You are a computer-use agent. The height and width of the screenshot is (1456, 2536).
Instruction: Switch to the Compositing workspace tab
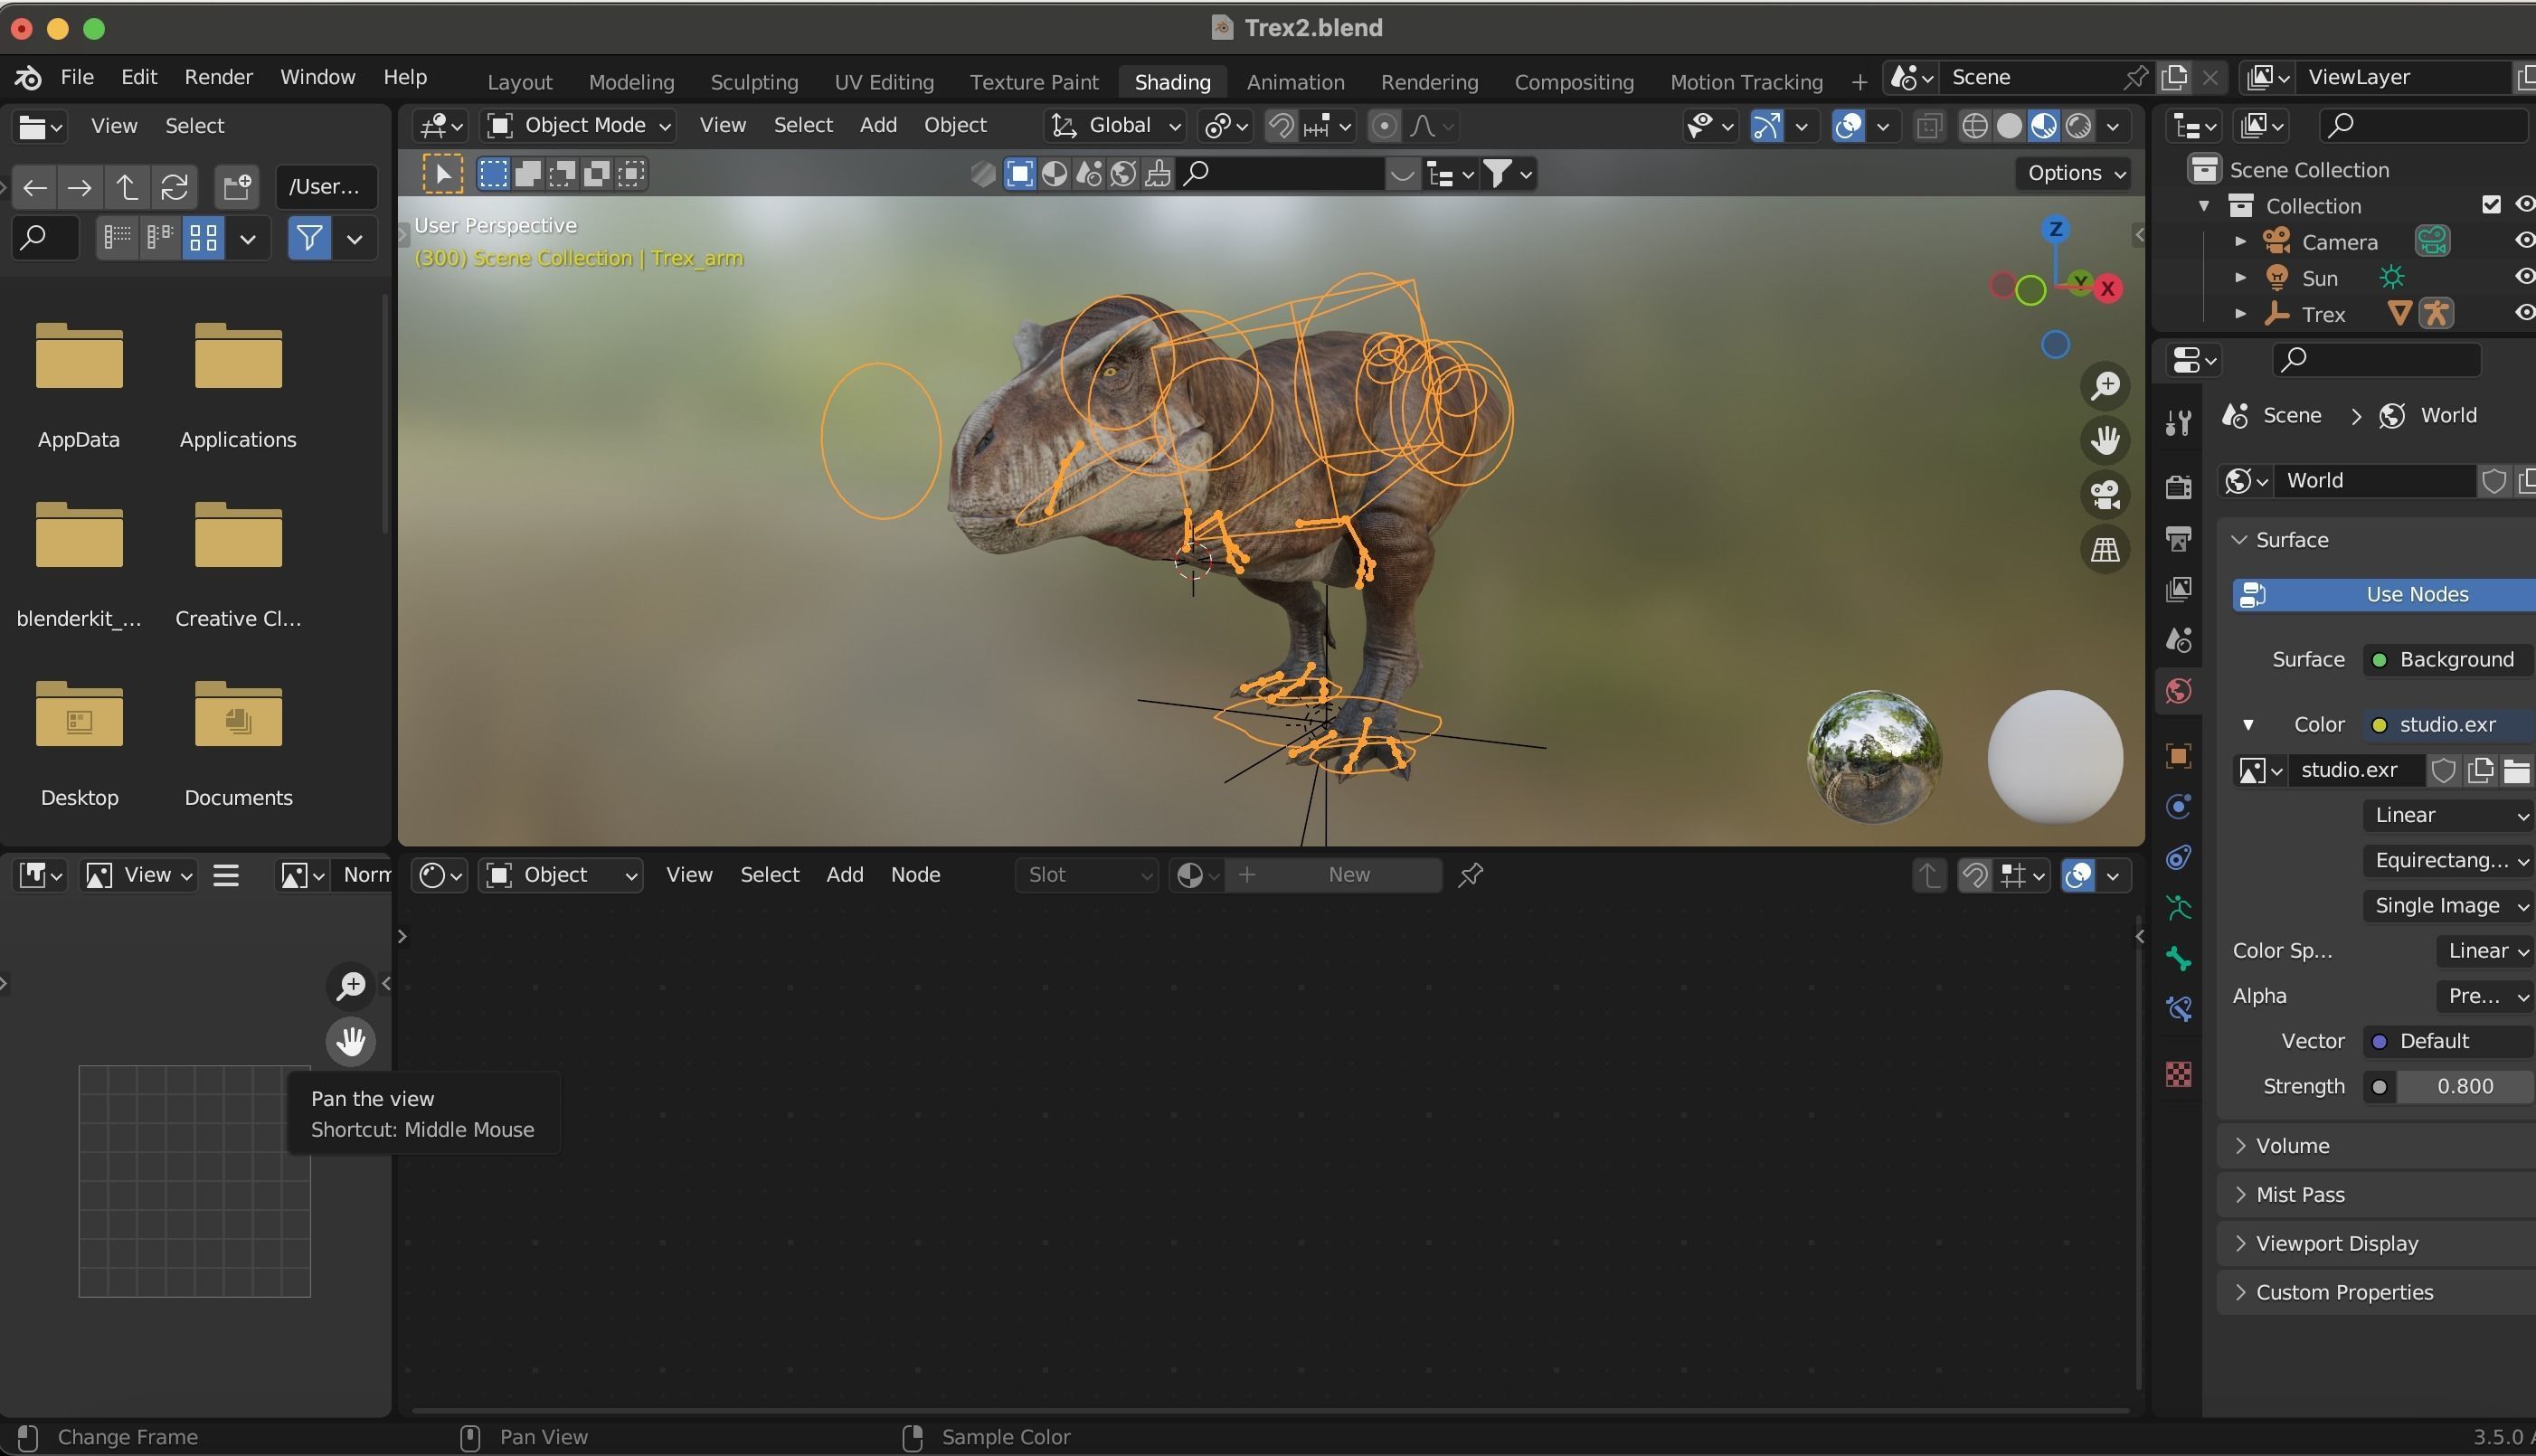tap(1573, 82)
